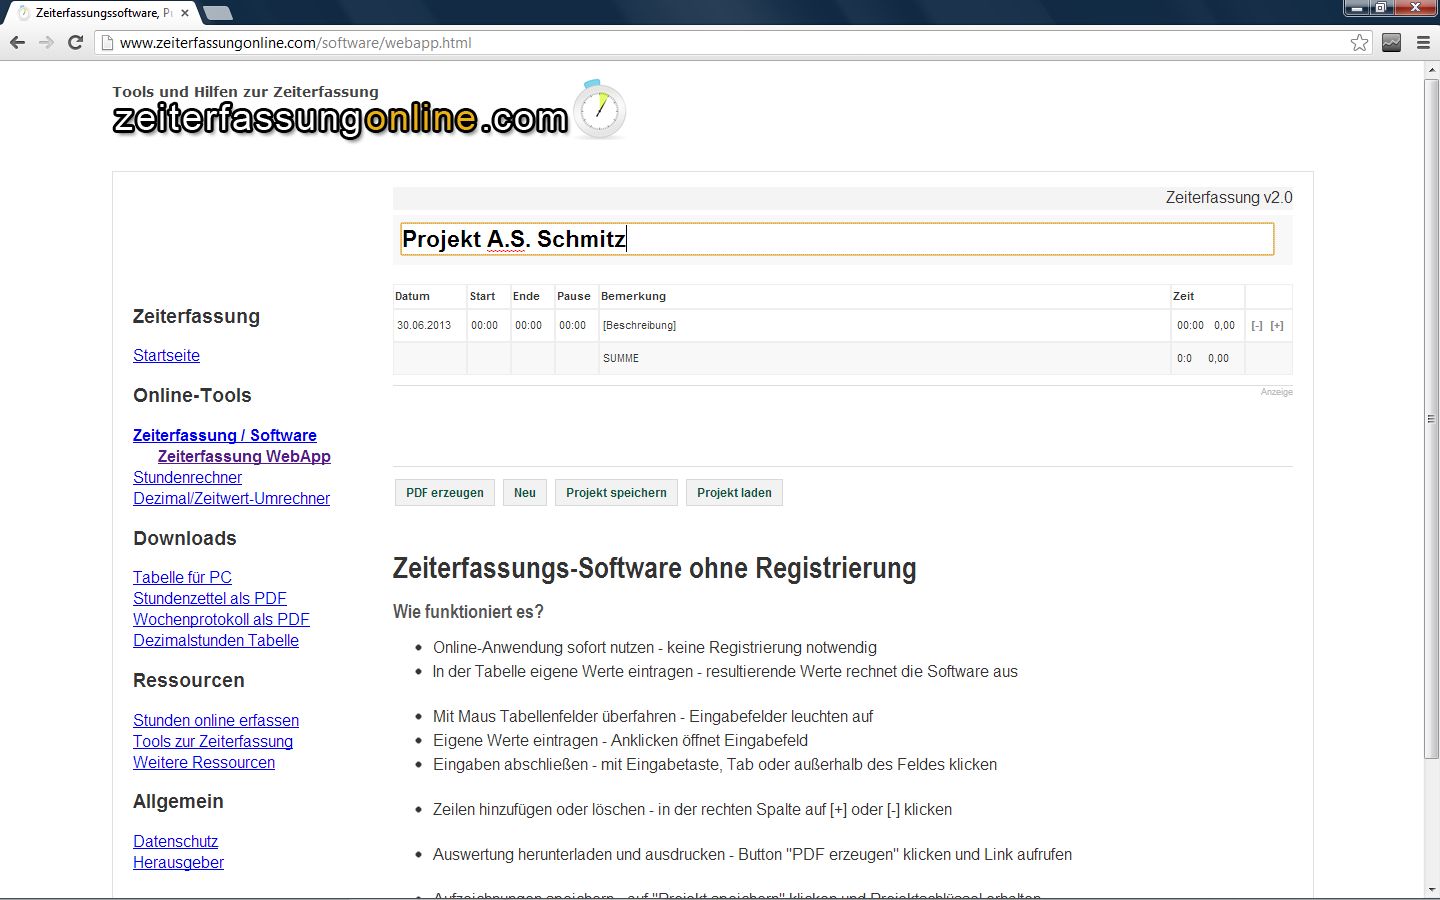
Task: Edit the project name field 'Projekt A.S. Schmitz'
Action: click(837, 239)
